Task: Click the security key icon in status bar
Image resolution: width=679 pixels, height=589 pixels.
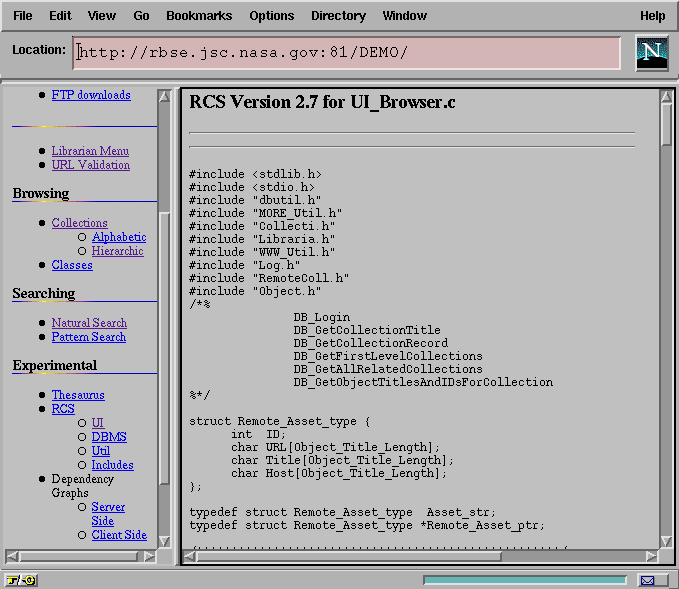Action: pos(20,580)
